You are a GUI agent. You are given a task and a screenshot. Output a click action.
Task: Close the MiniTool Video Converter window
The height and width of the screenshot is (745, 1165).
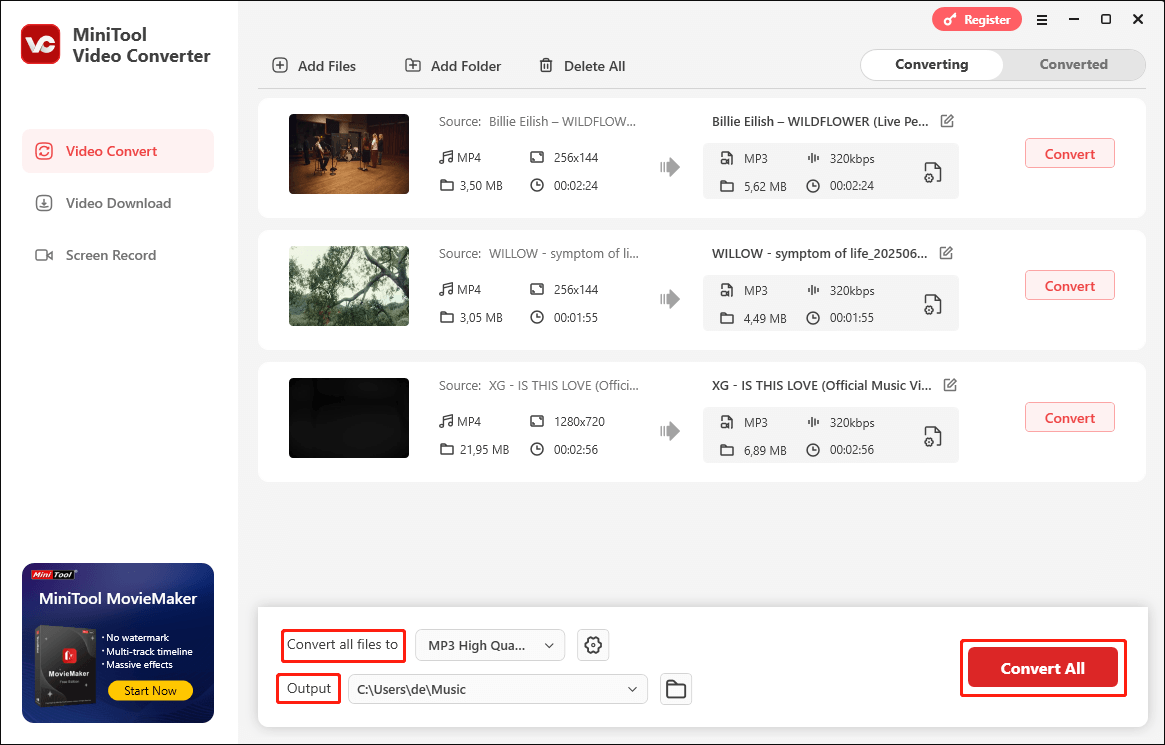coord(1138,20)
